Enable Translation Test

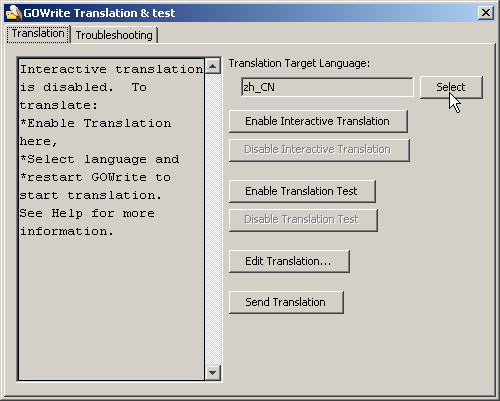click(x=302, y=191)
